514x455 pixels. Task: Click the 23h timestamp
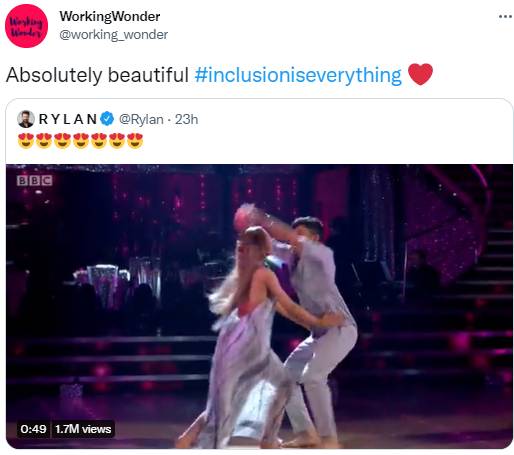point(186,119)
